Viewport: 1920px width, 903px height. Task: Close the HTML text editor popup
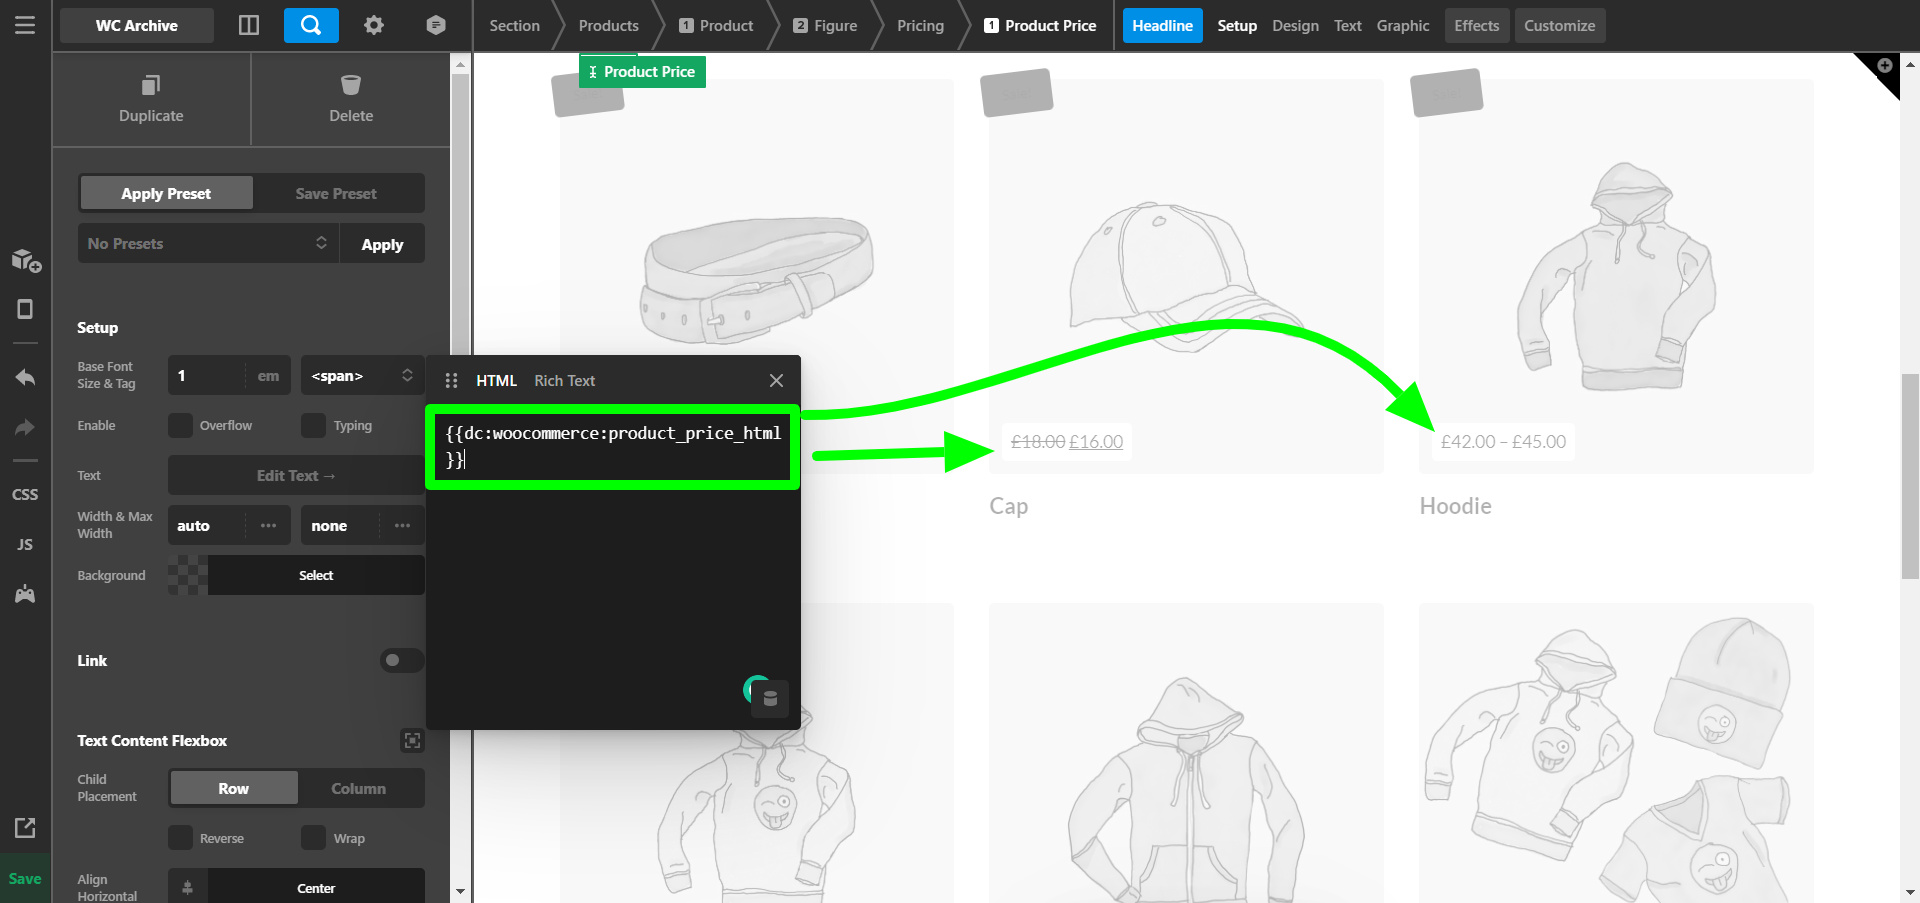[x=776, y=380]
